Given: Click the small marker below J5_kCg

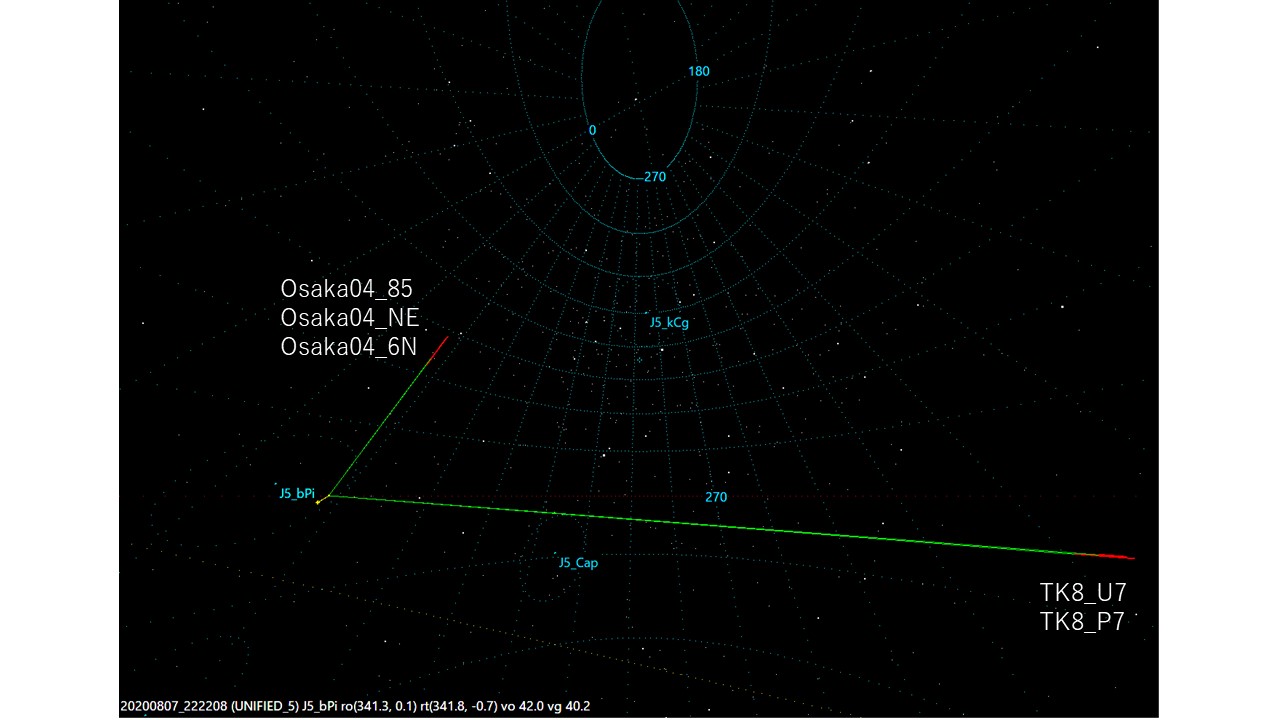Looking at the screenshot, I should [x=639, y=359].
